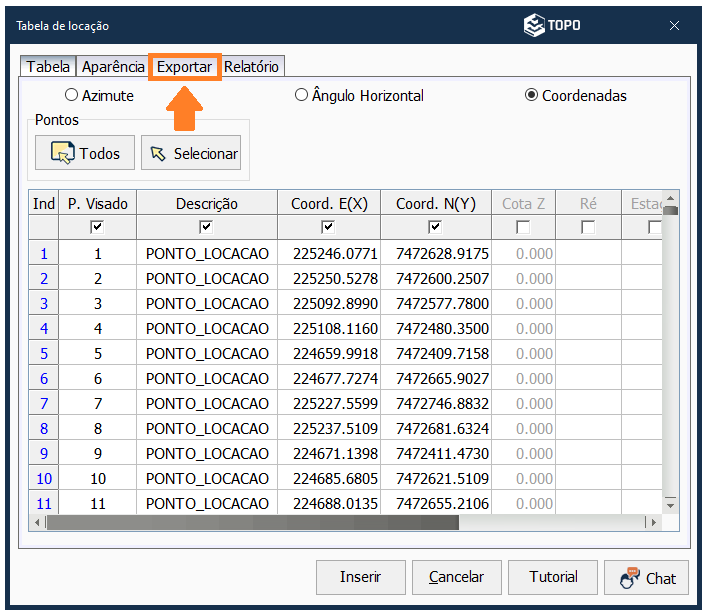The image size is (704, 616).
Task: Switch to the Exportar tab
Action: (185, 67)
